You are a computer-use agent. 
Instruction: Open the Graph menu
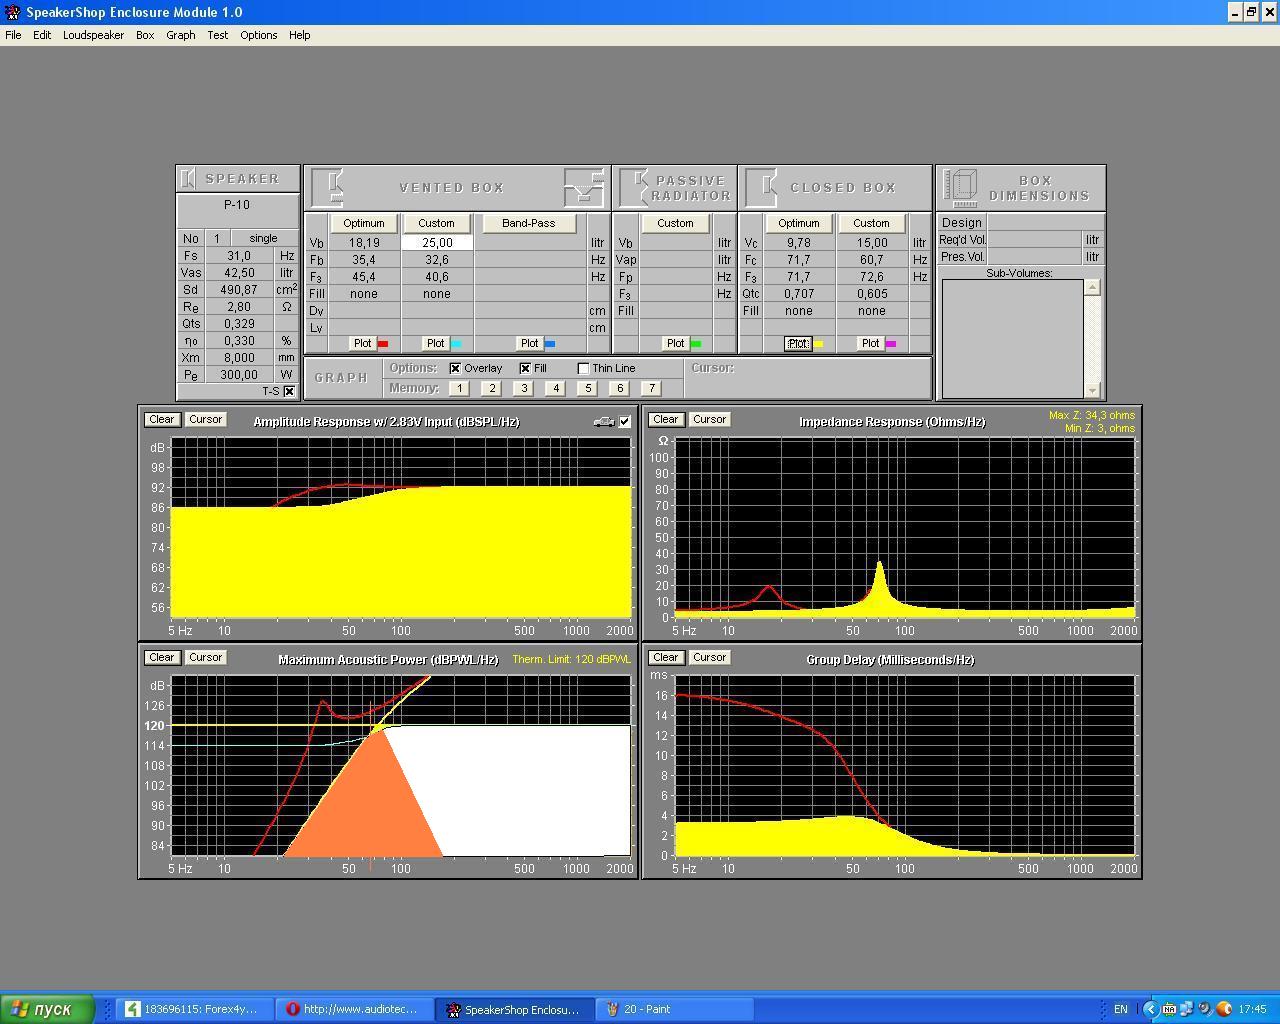pyautogui.click(x=180, y=35)
